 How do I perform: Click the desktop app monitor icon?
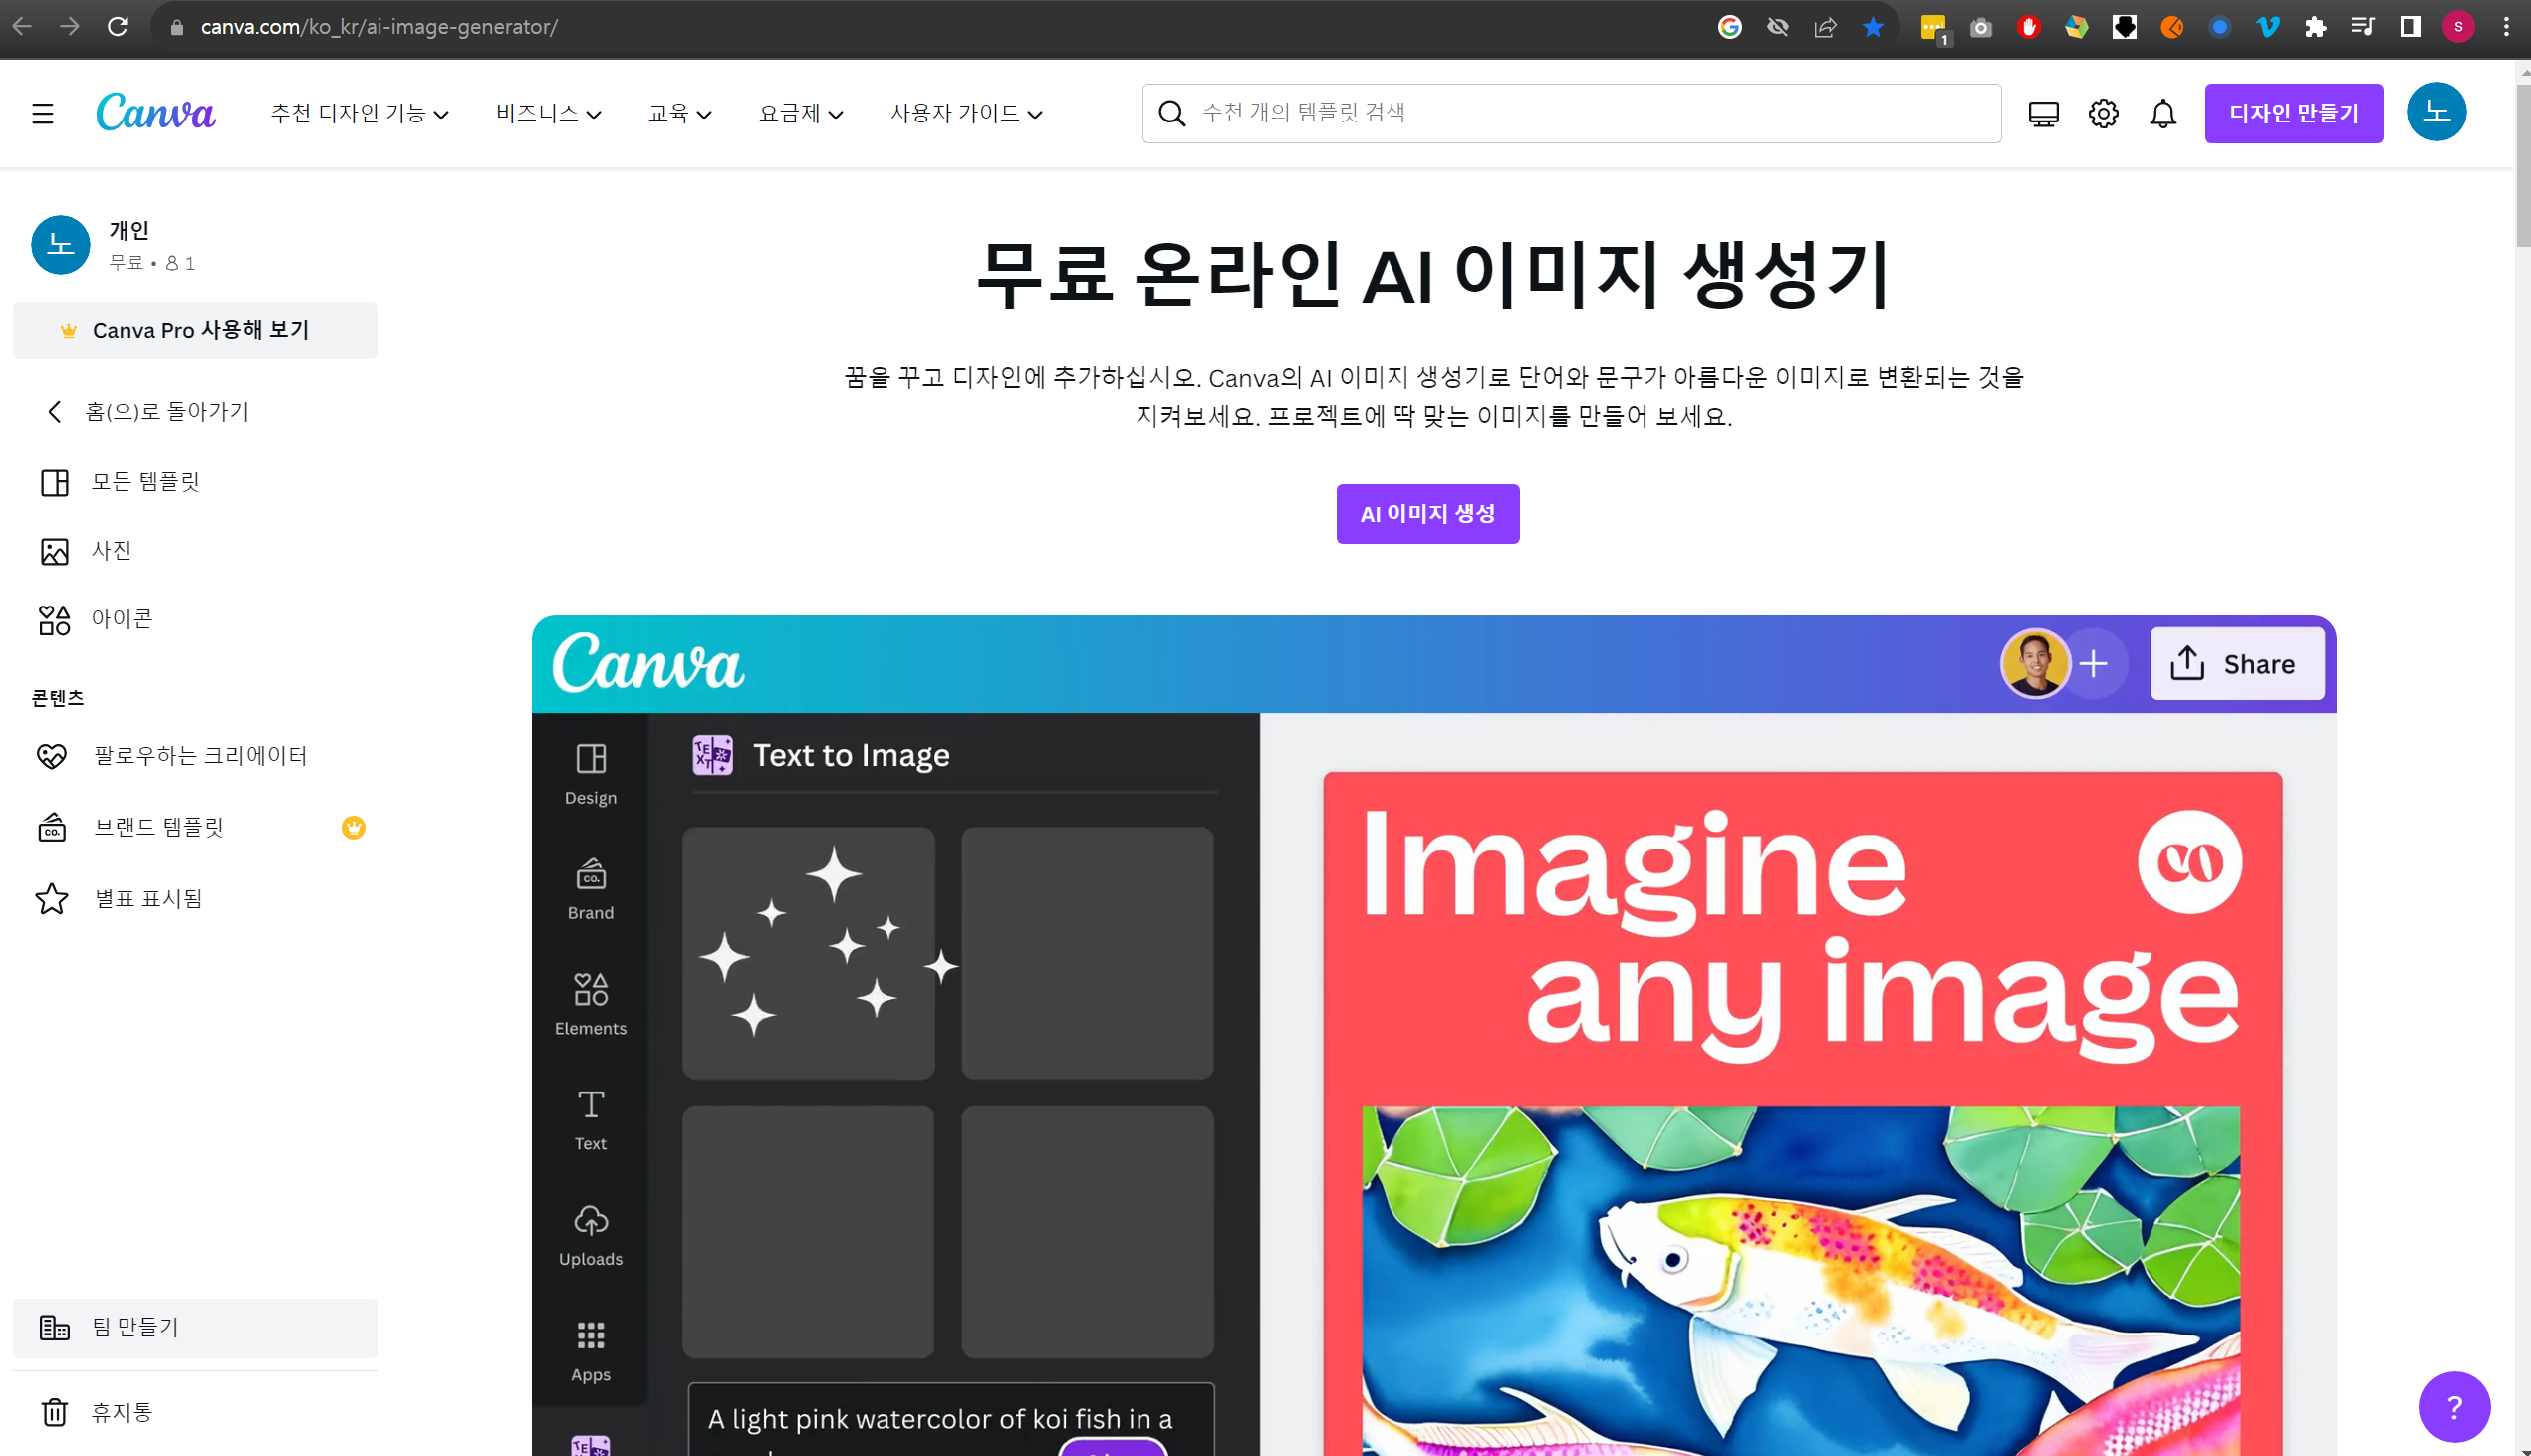[2042, 113]
